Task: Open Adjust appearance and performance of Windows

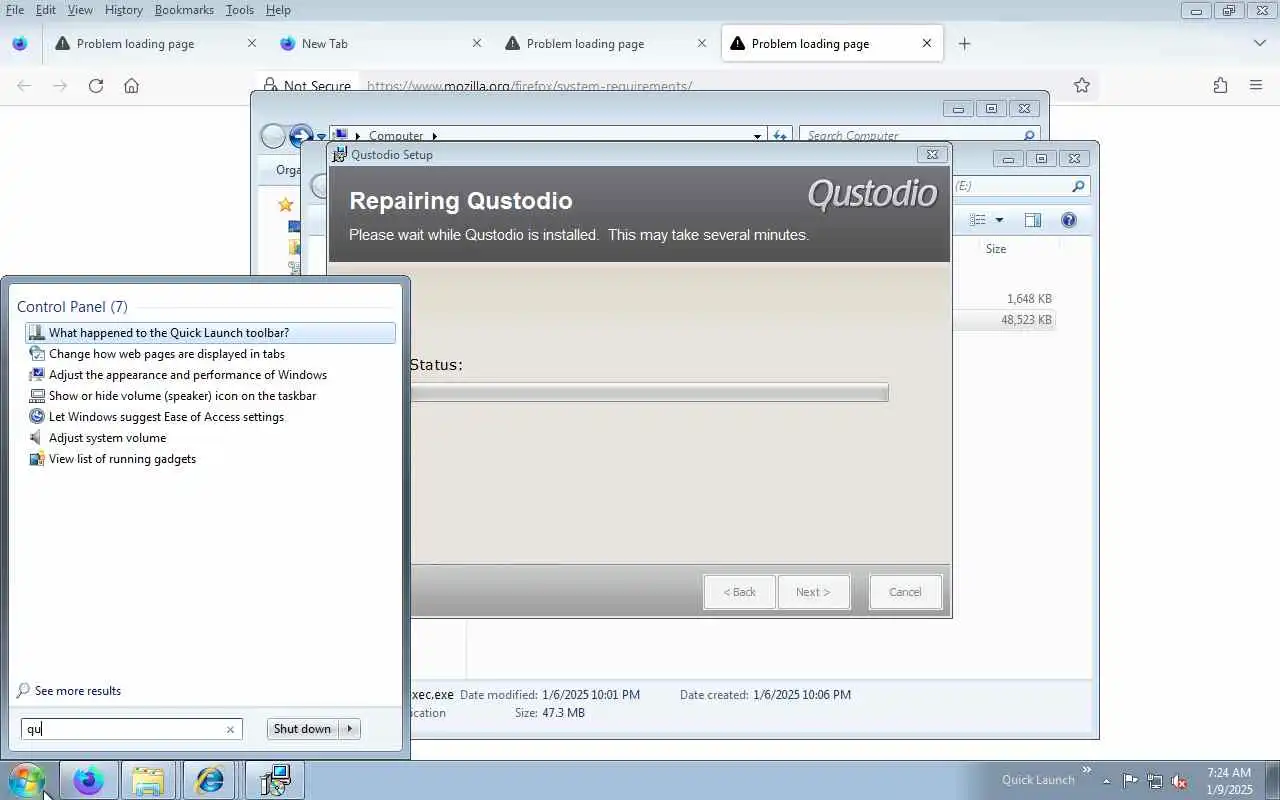Action: pos(210,375)
